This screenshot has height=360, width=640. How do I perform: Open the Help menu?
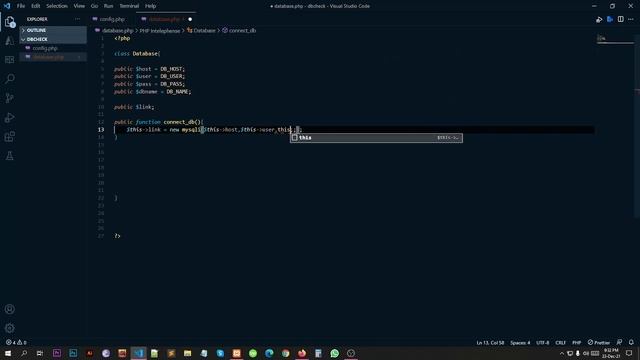tap(151, 6)
